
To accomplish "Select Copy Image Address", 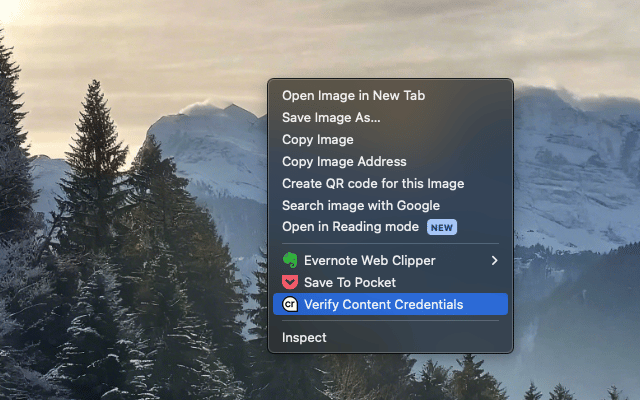I will (344, 162).
